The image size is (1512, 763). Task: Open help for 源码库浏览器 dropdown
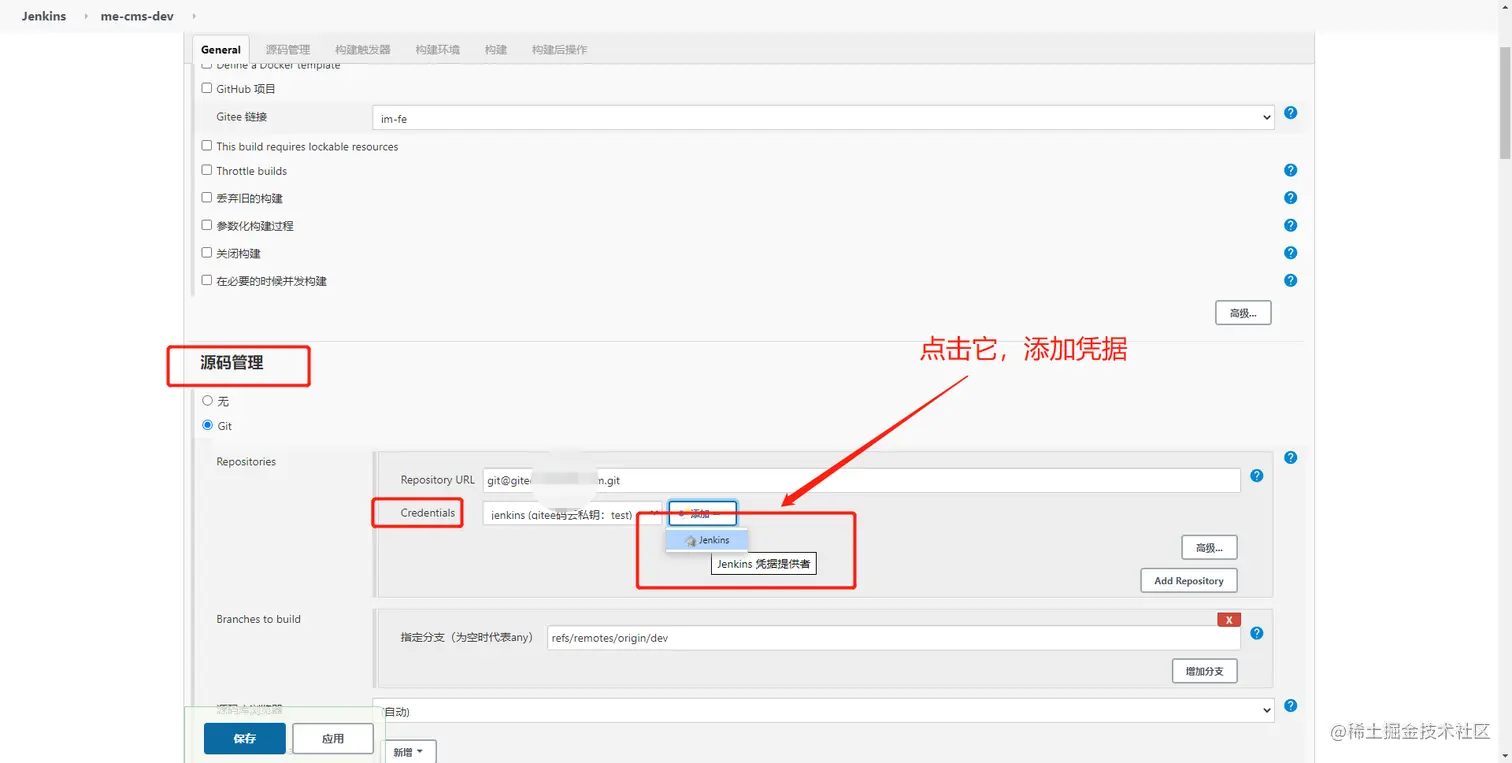click(1290, 706)
